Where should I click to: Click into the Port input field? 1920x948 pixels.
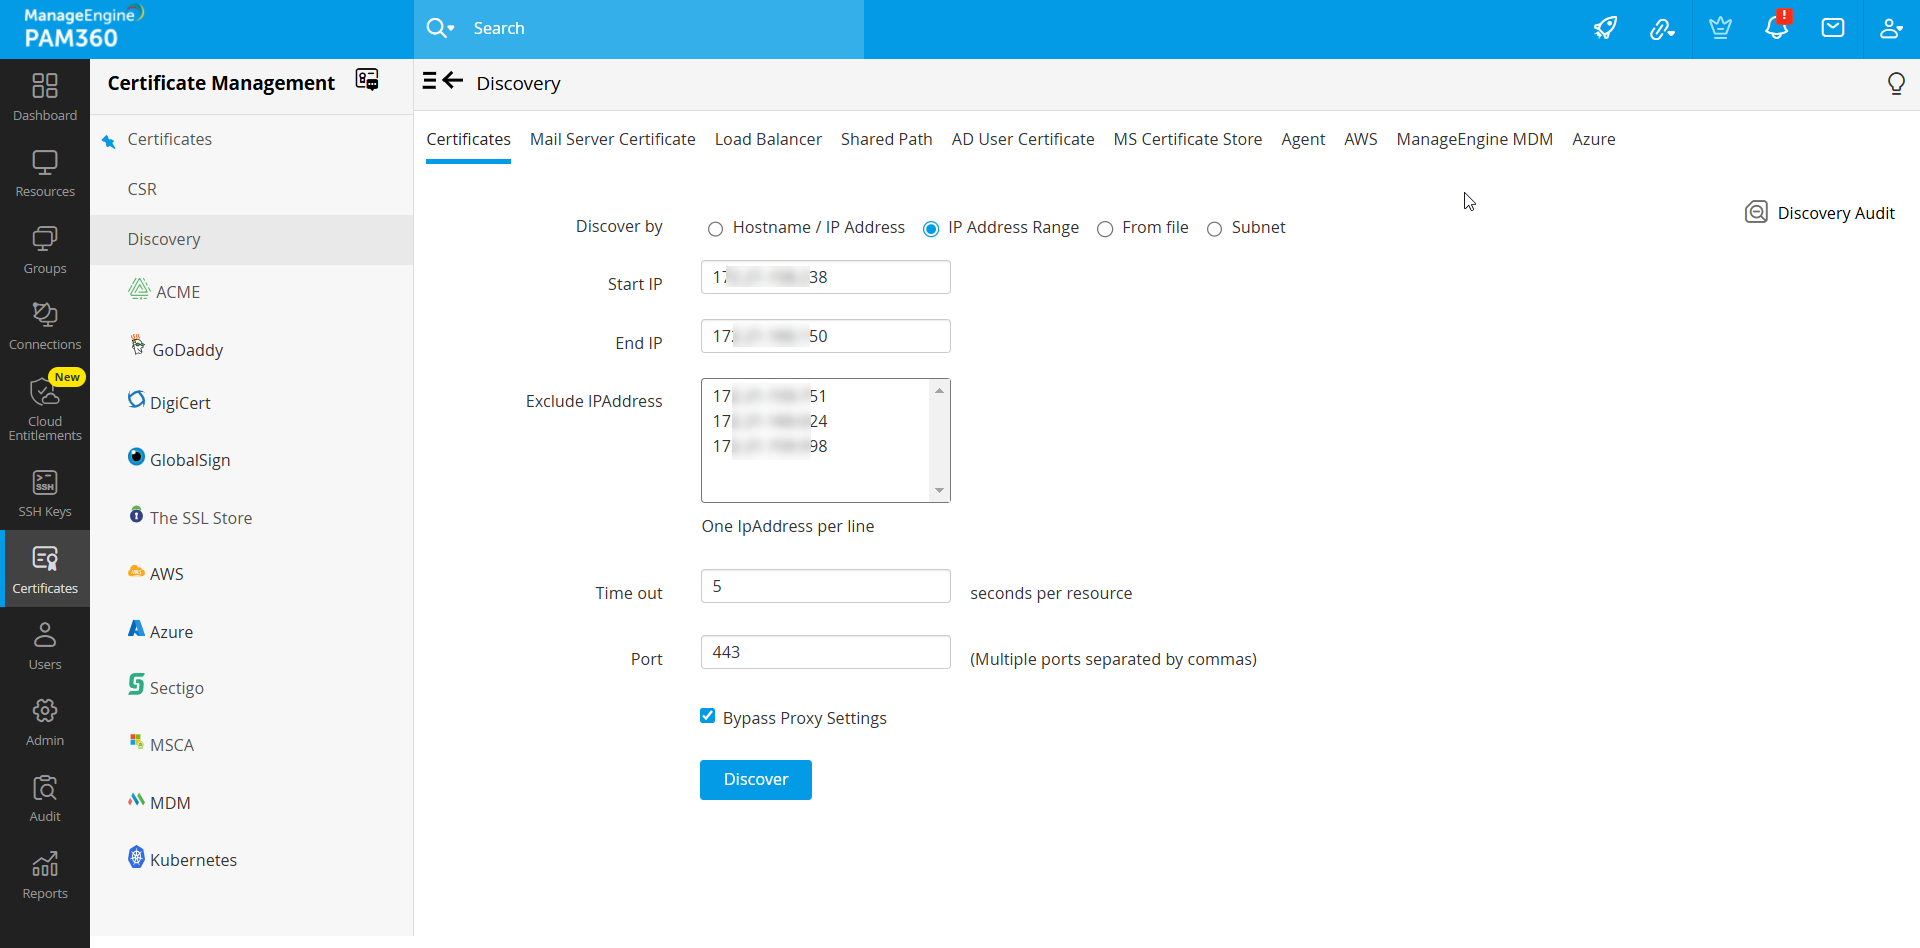pyautogui.click(x=825, y=652)
